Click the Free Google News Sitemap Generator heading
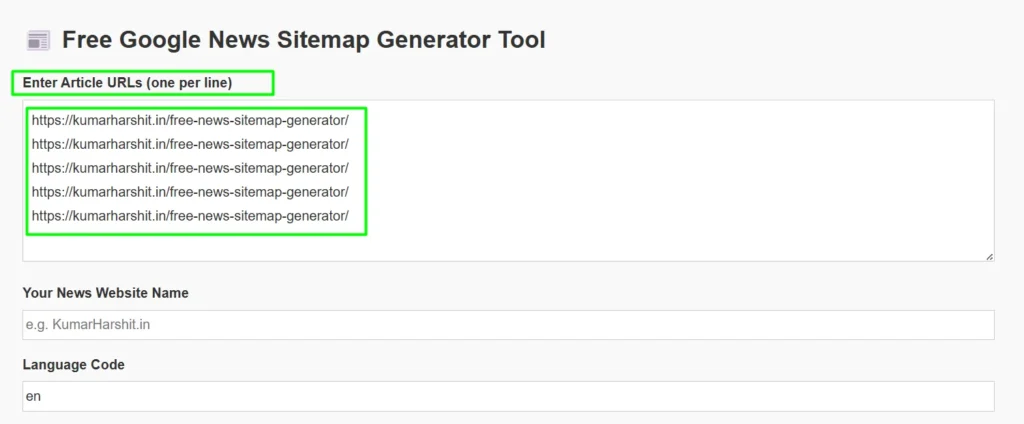The height and width of the screenshot is (424, 1024). pyautogui.click(x=304, y=41)
